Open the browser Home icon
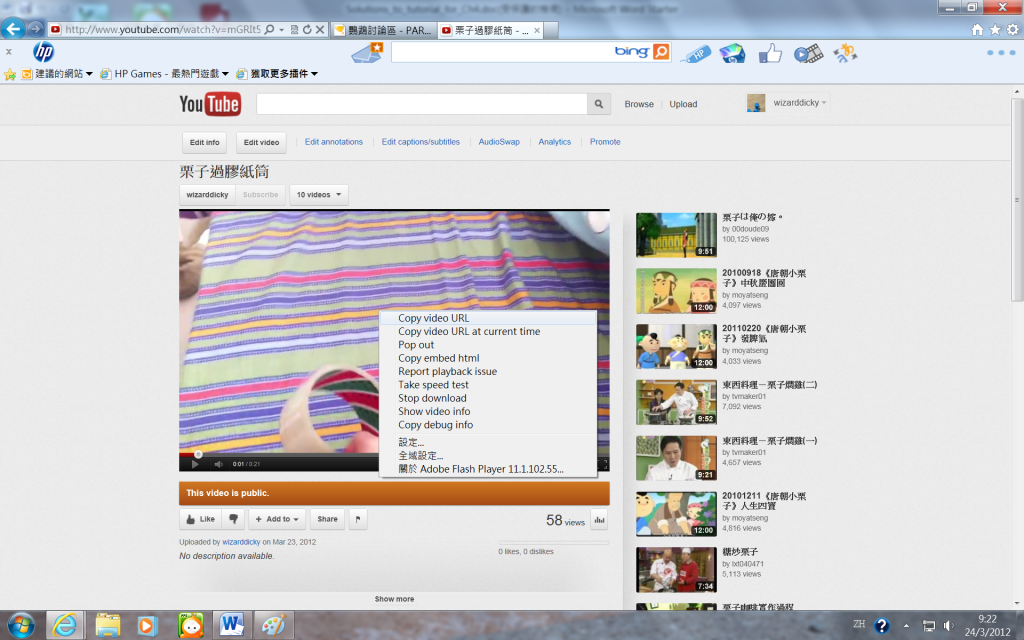The height and width of the screenshot is (640, 1024). (x=977, y=29)
